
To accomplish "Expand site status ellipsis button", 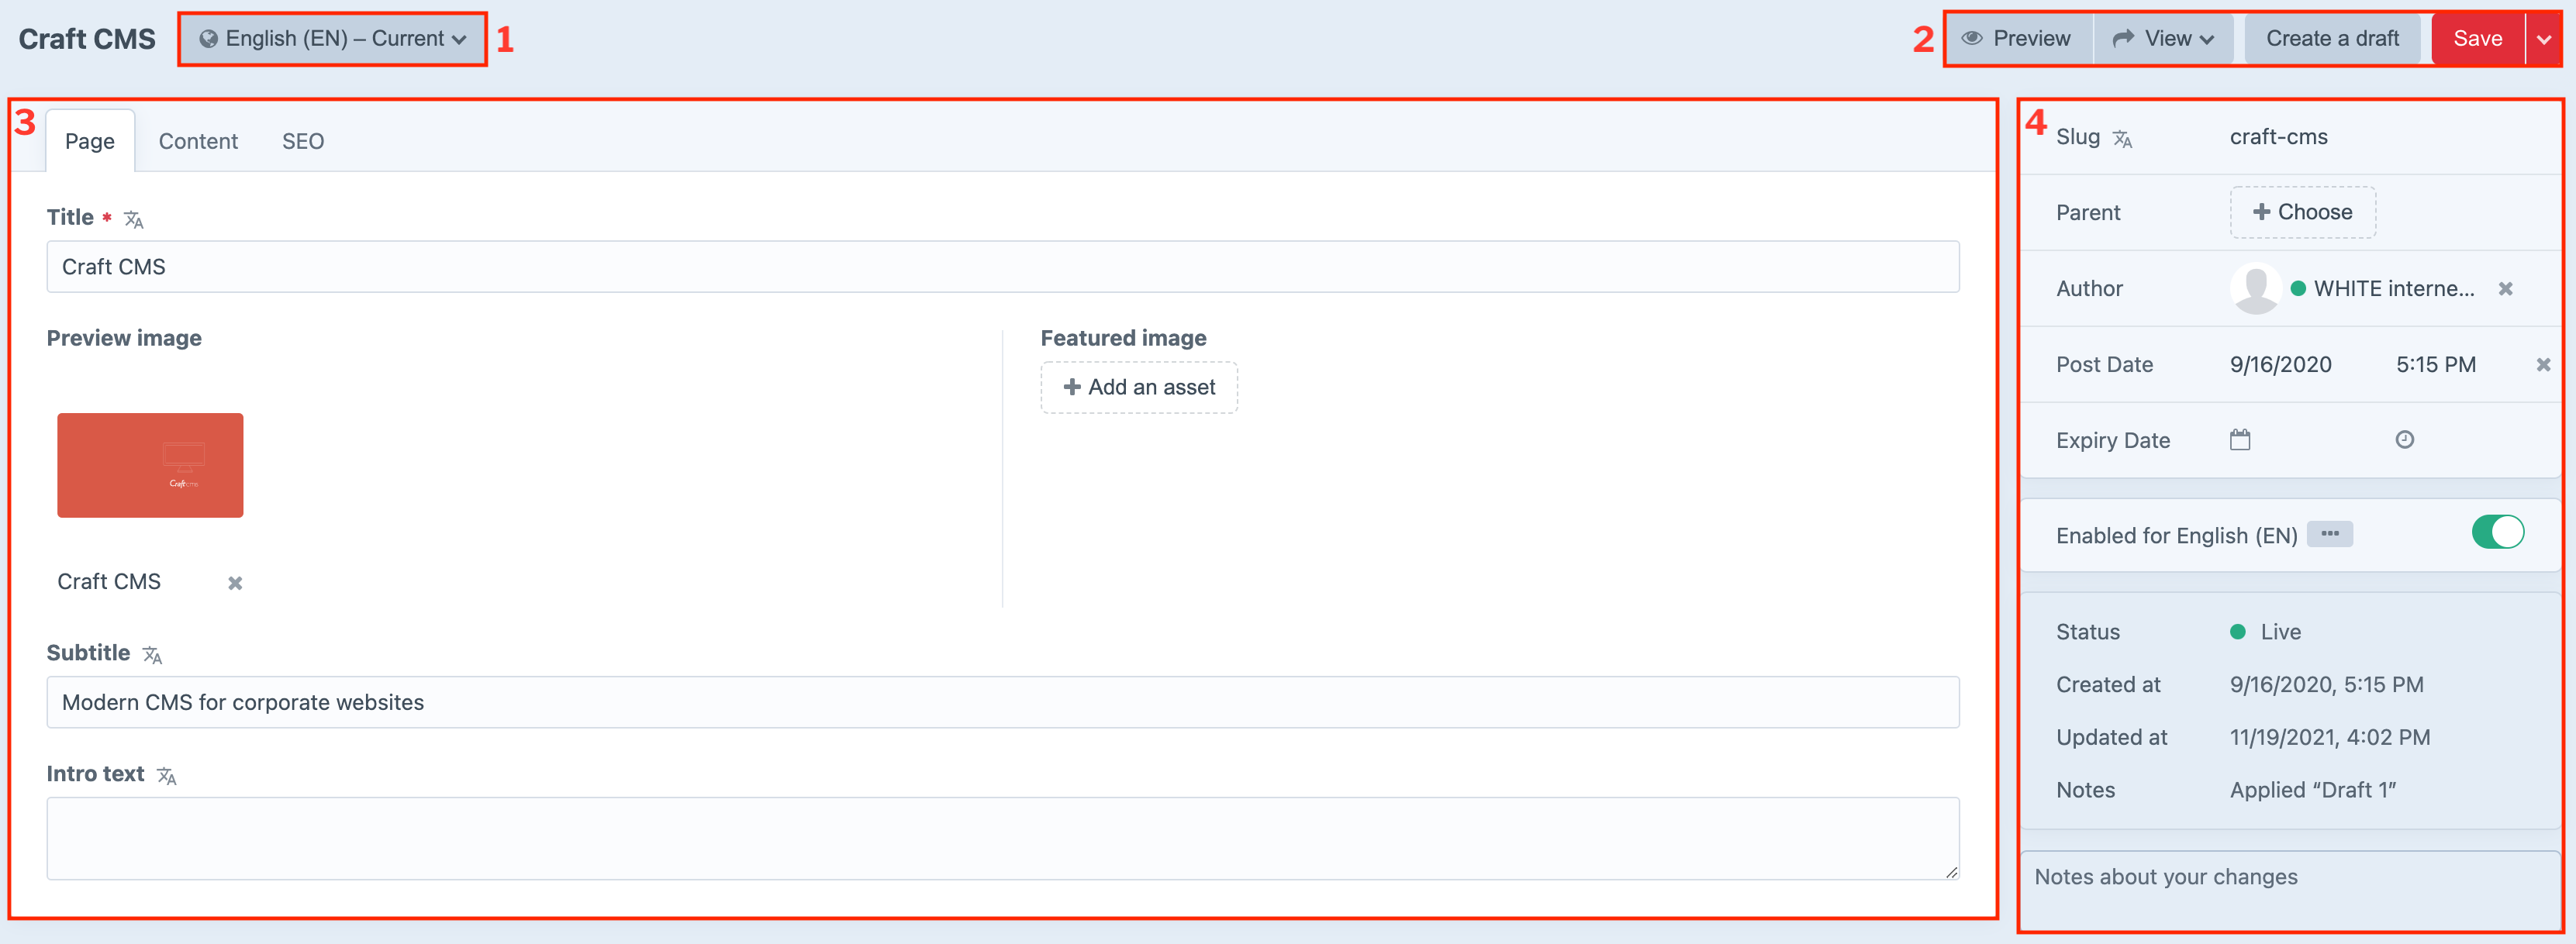I will [2329, 534].
